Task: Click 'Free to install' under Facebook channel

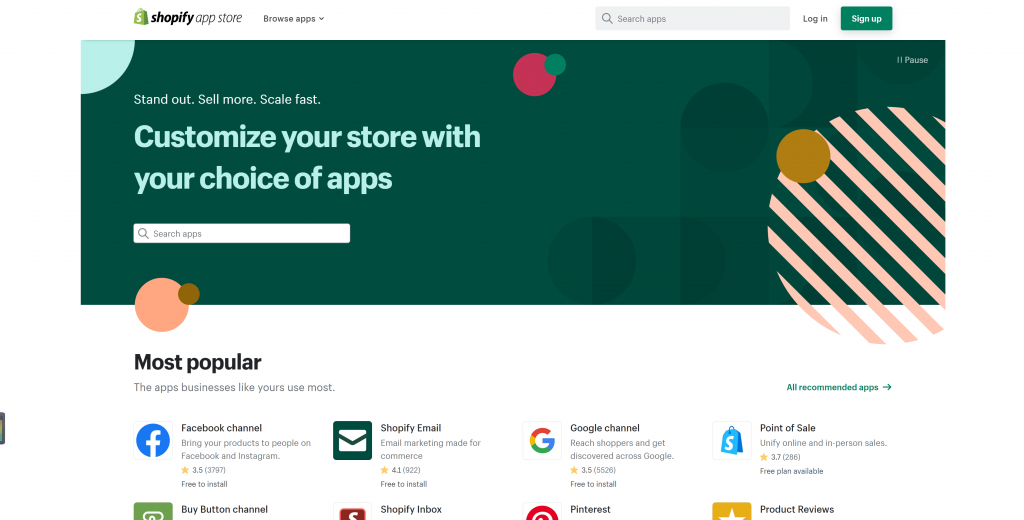Action: [x=204, y=484]
